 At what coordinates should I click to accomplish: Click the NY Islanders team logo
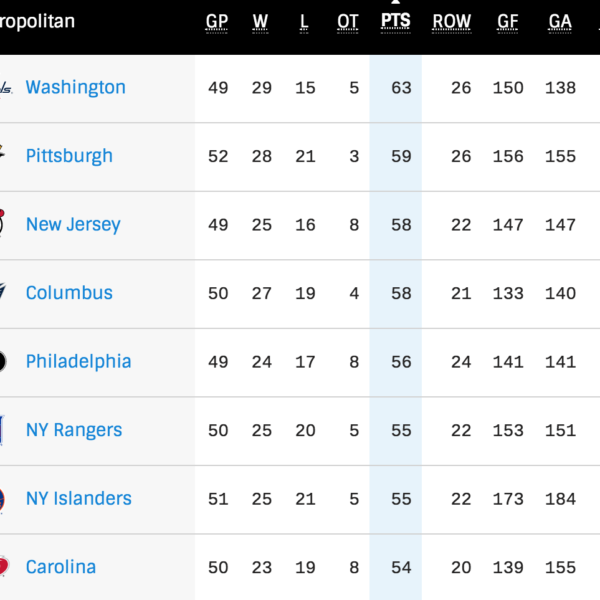4,499
